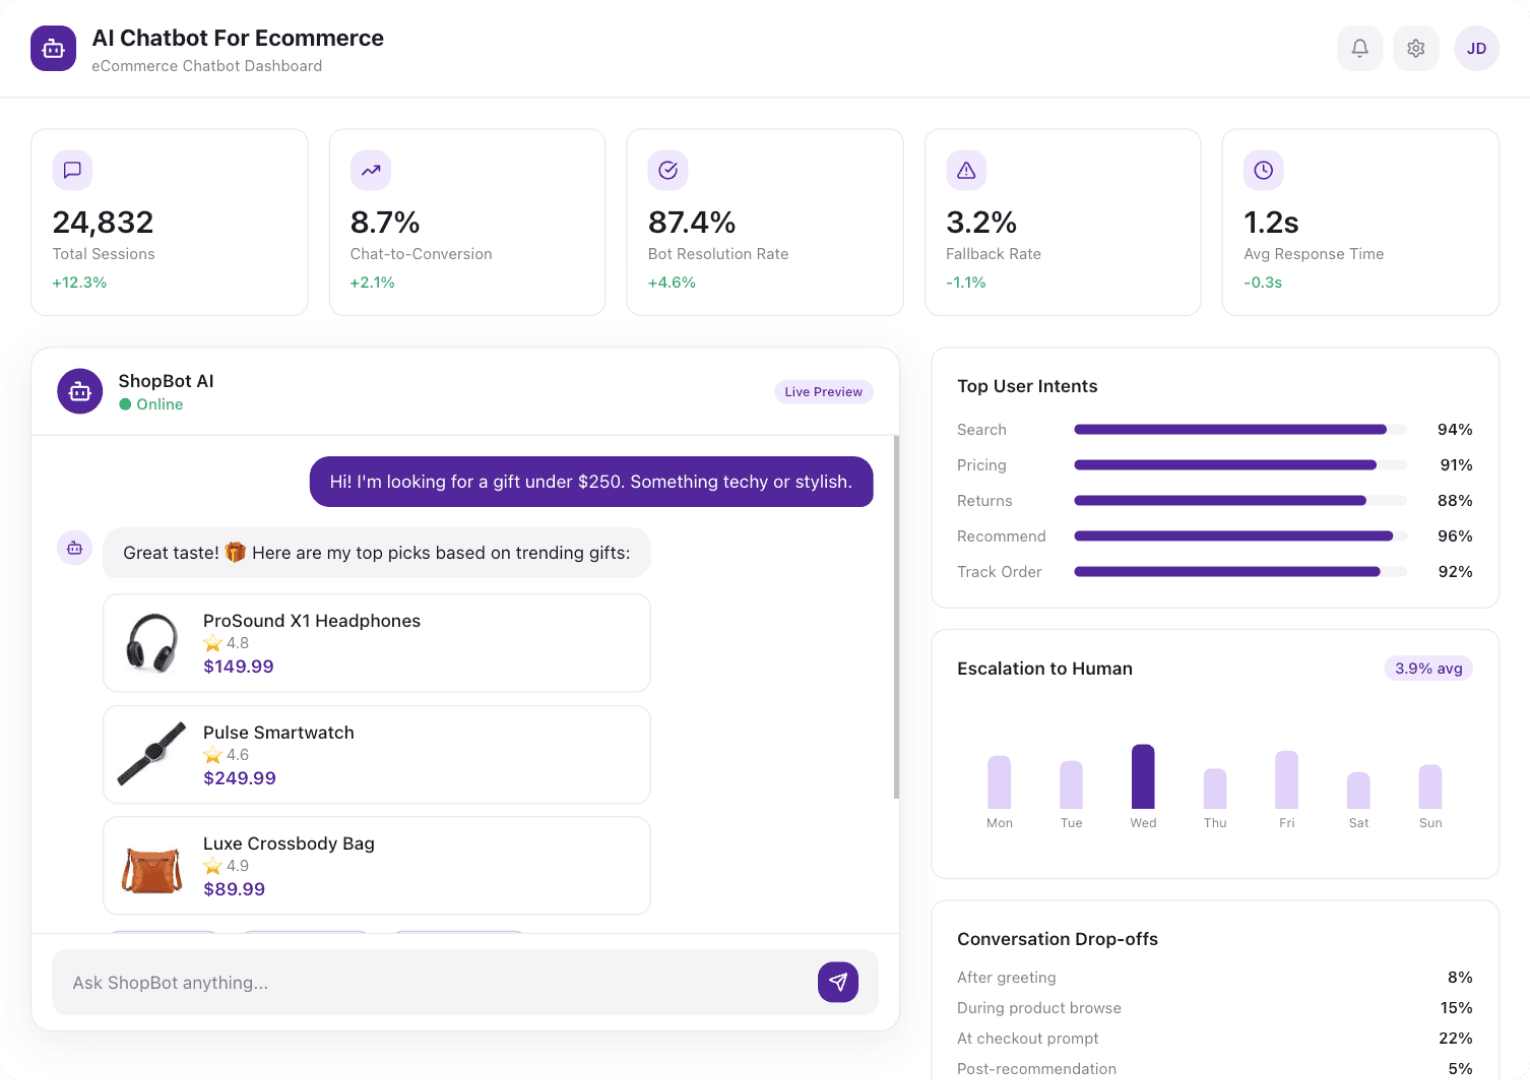Click the Ask ShopBot anything input field

(x=400, y=982)
